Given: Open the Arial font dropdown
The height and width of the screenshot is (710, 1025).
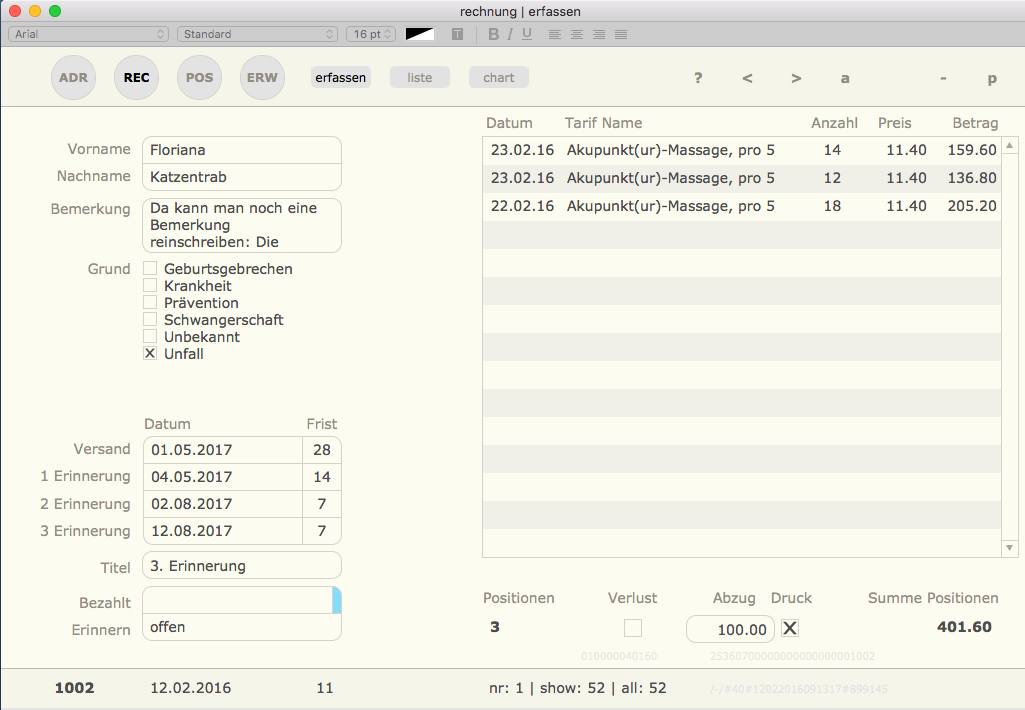Looking at the screenshot, I should (89, 34).
